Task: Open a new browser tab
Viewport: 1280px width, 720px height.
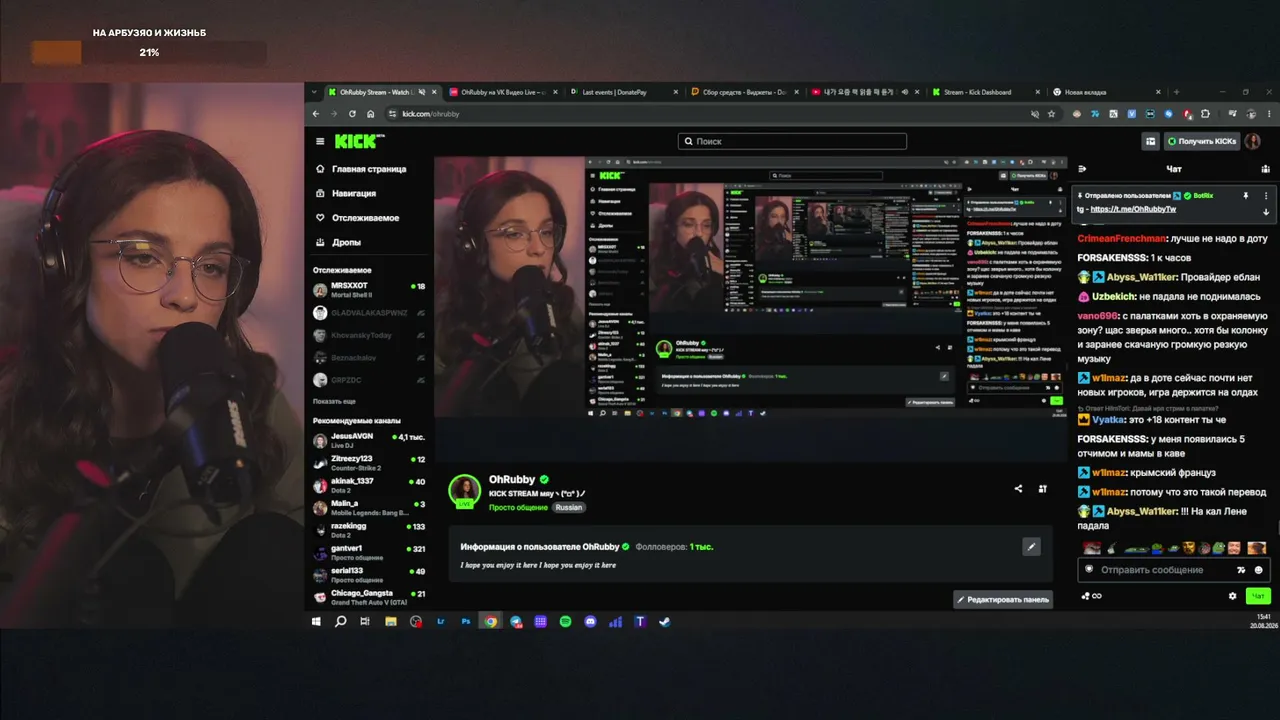Action: pos(1176,92)
